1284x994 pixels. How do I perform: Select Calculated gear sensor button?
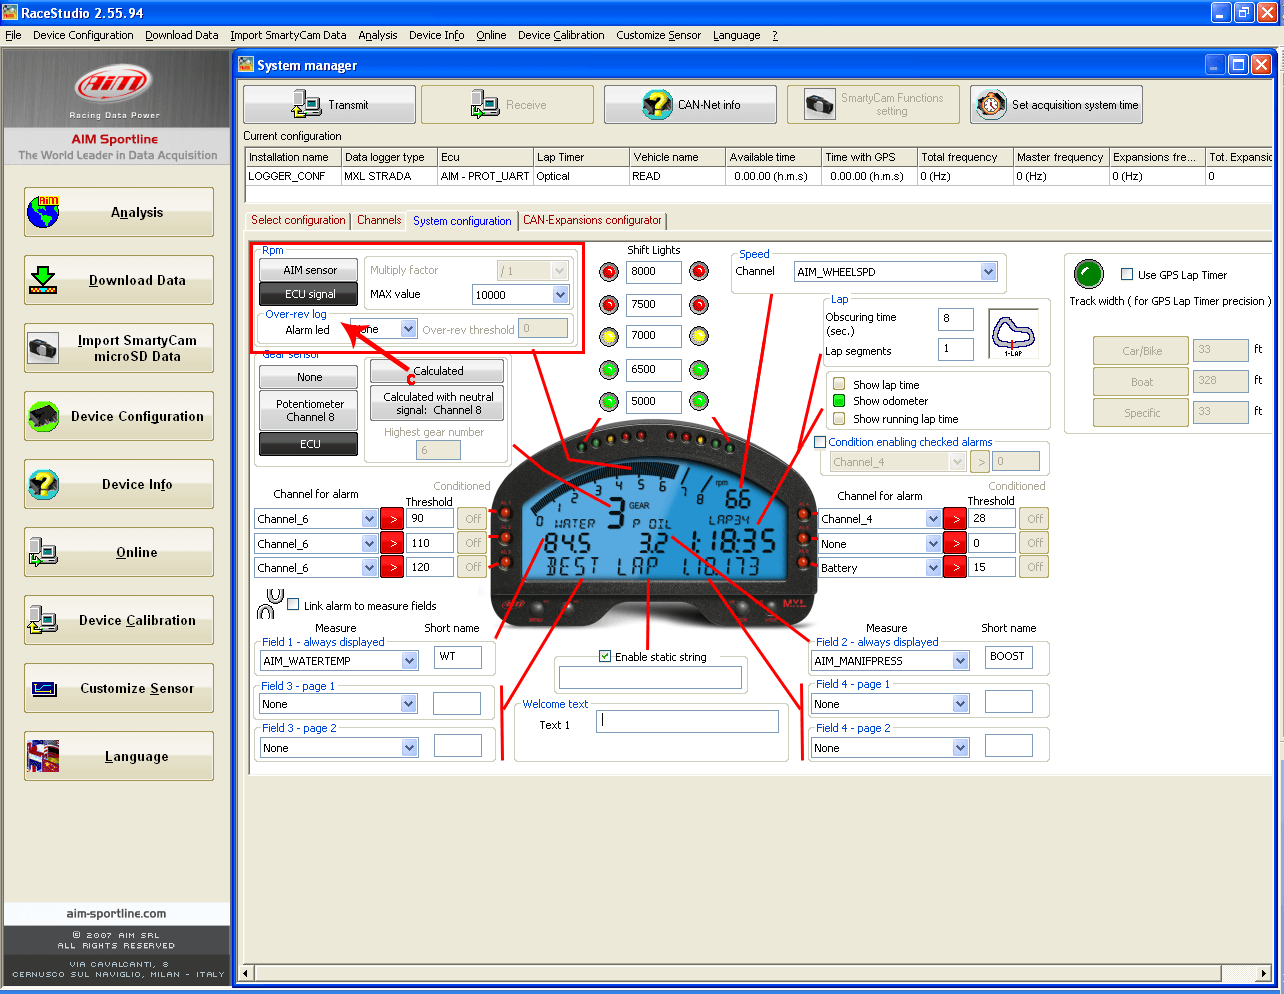[438, 371]
